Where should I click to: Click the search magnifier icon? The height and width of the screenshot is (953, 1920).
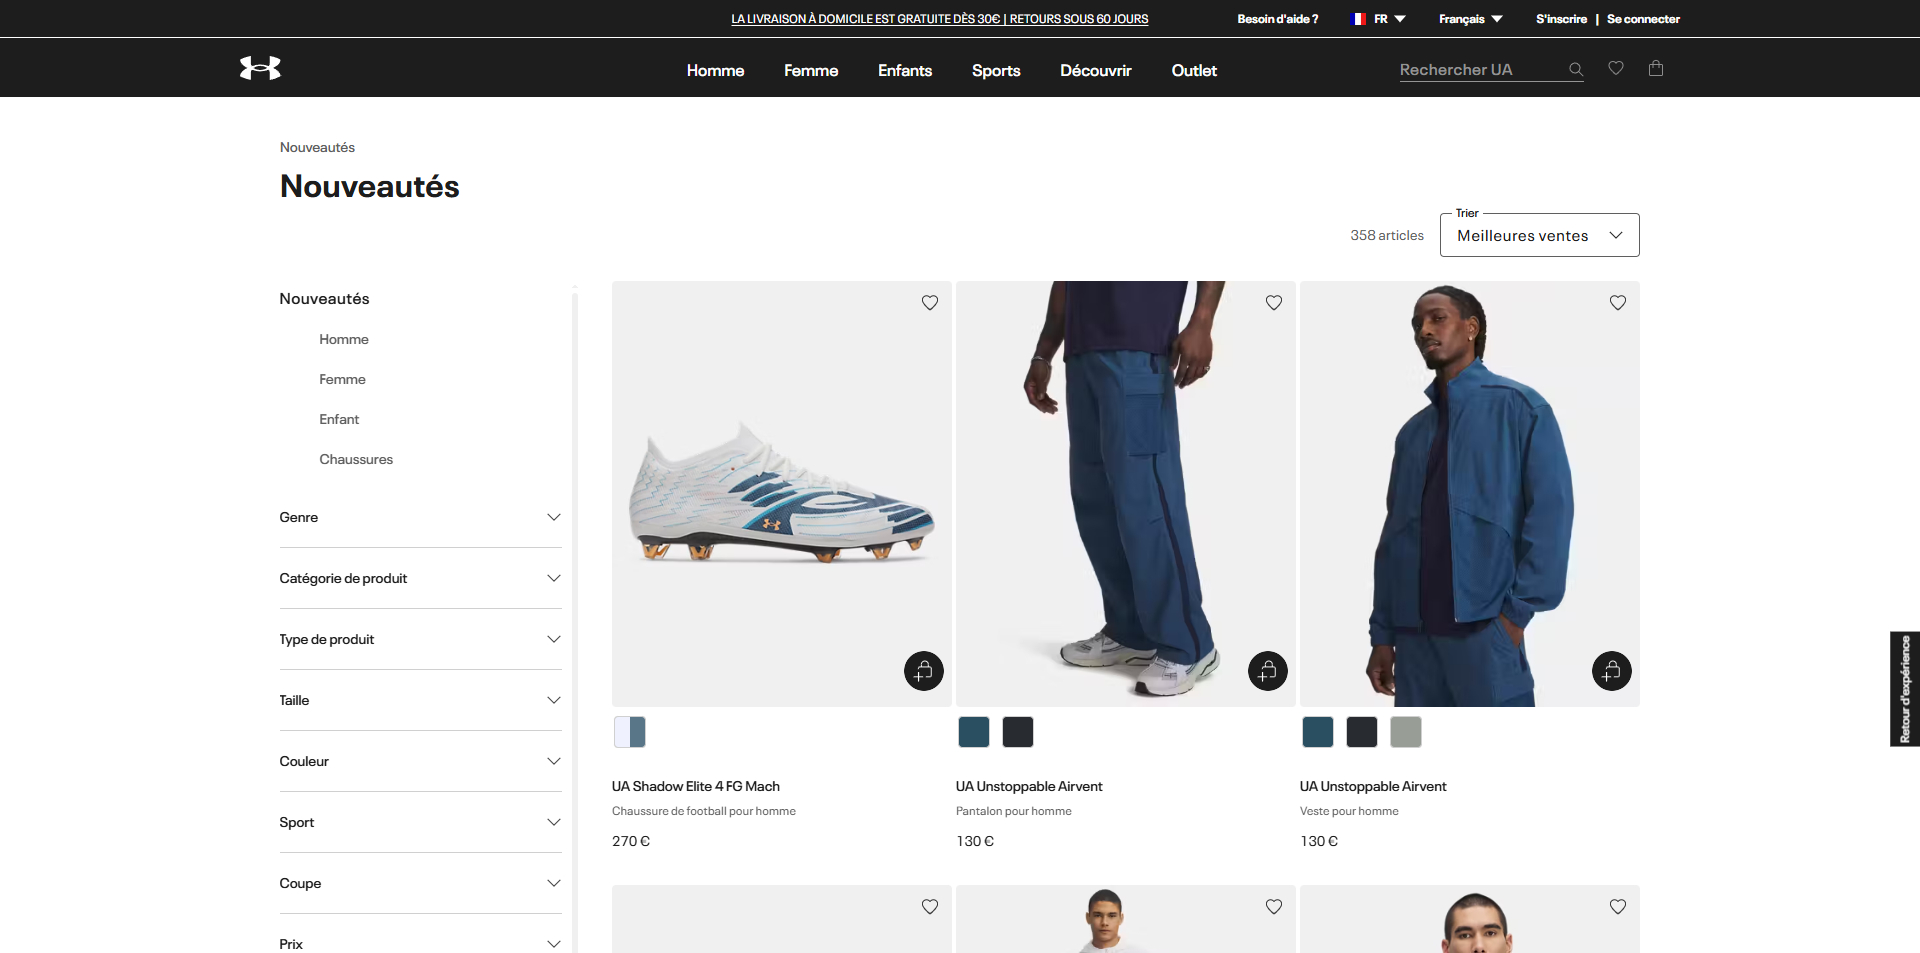coord(1576,69)
